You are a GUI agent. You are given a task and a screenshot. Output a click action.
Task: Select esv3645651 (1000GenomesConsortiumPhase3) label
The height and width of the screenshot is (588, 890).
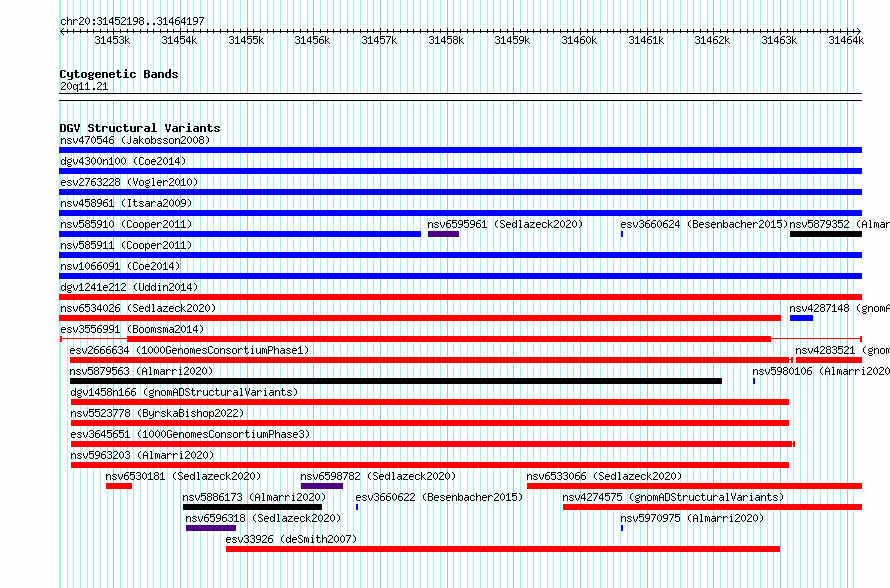(190, 434)
